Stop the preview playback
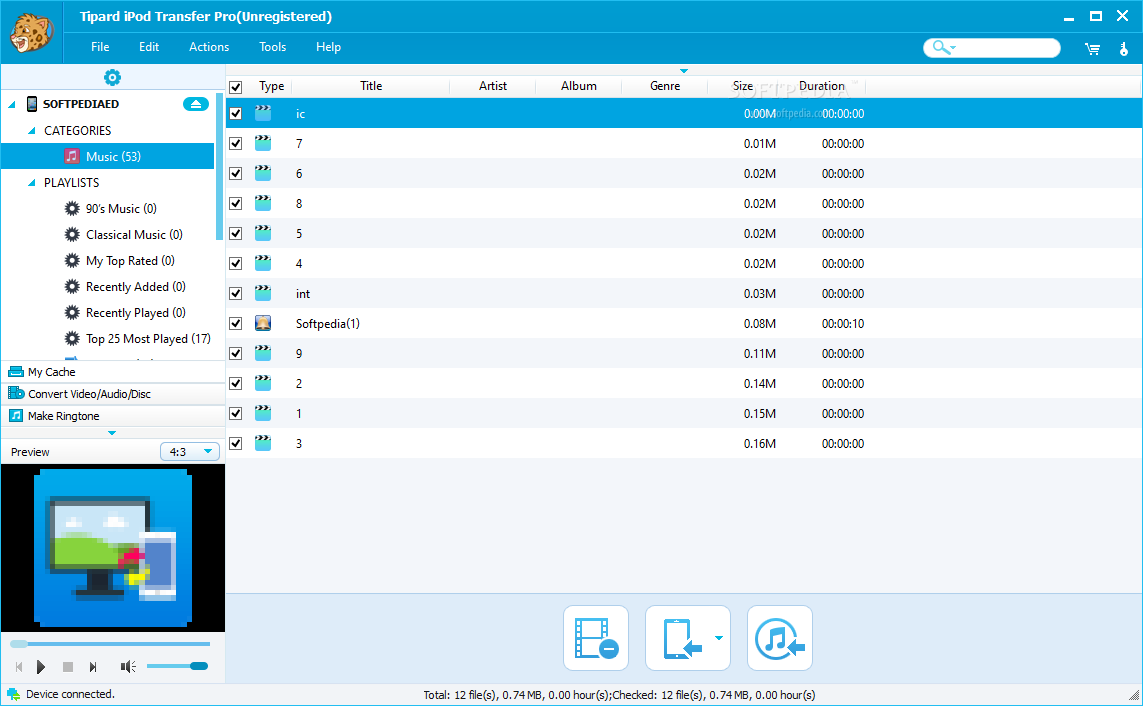 68,667
